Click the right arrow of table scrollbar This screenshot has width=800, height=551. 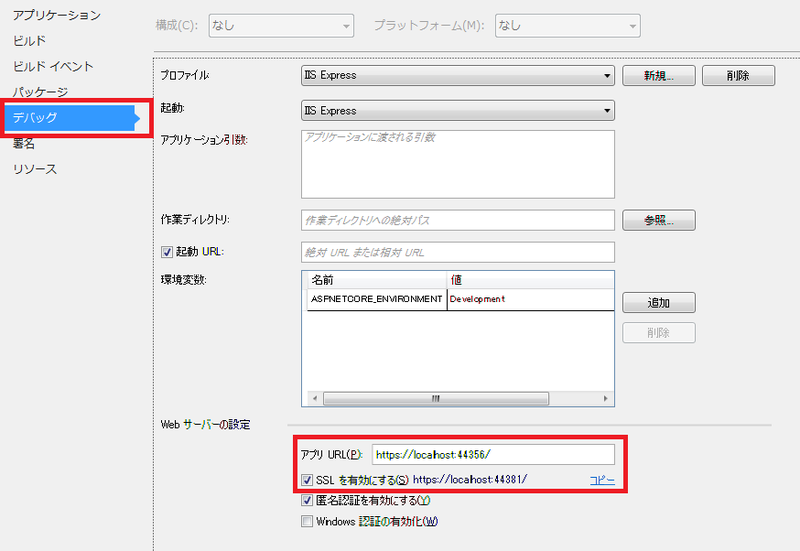coord(606,398)
